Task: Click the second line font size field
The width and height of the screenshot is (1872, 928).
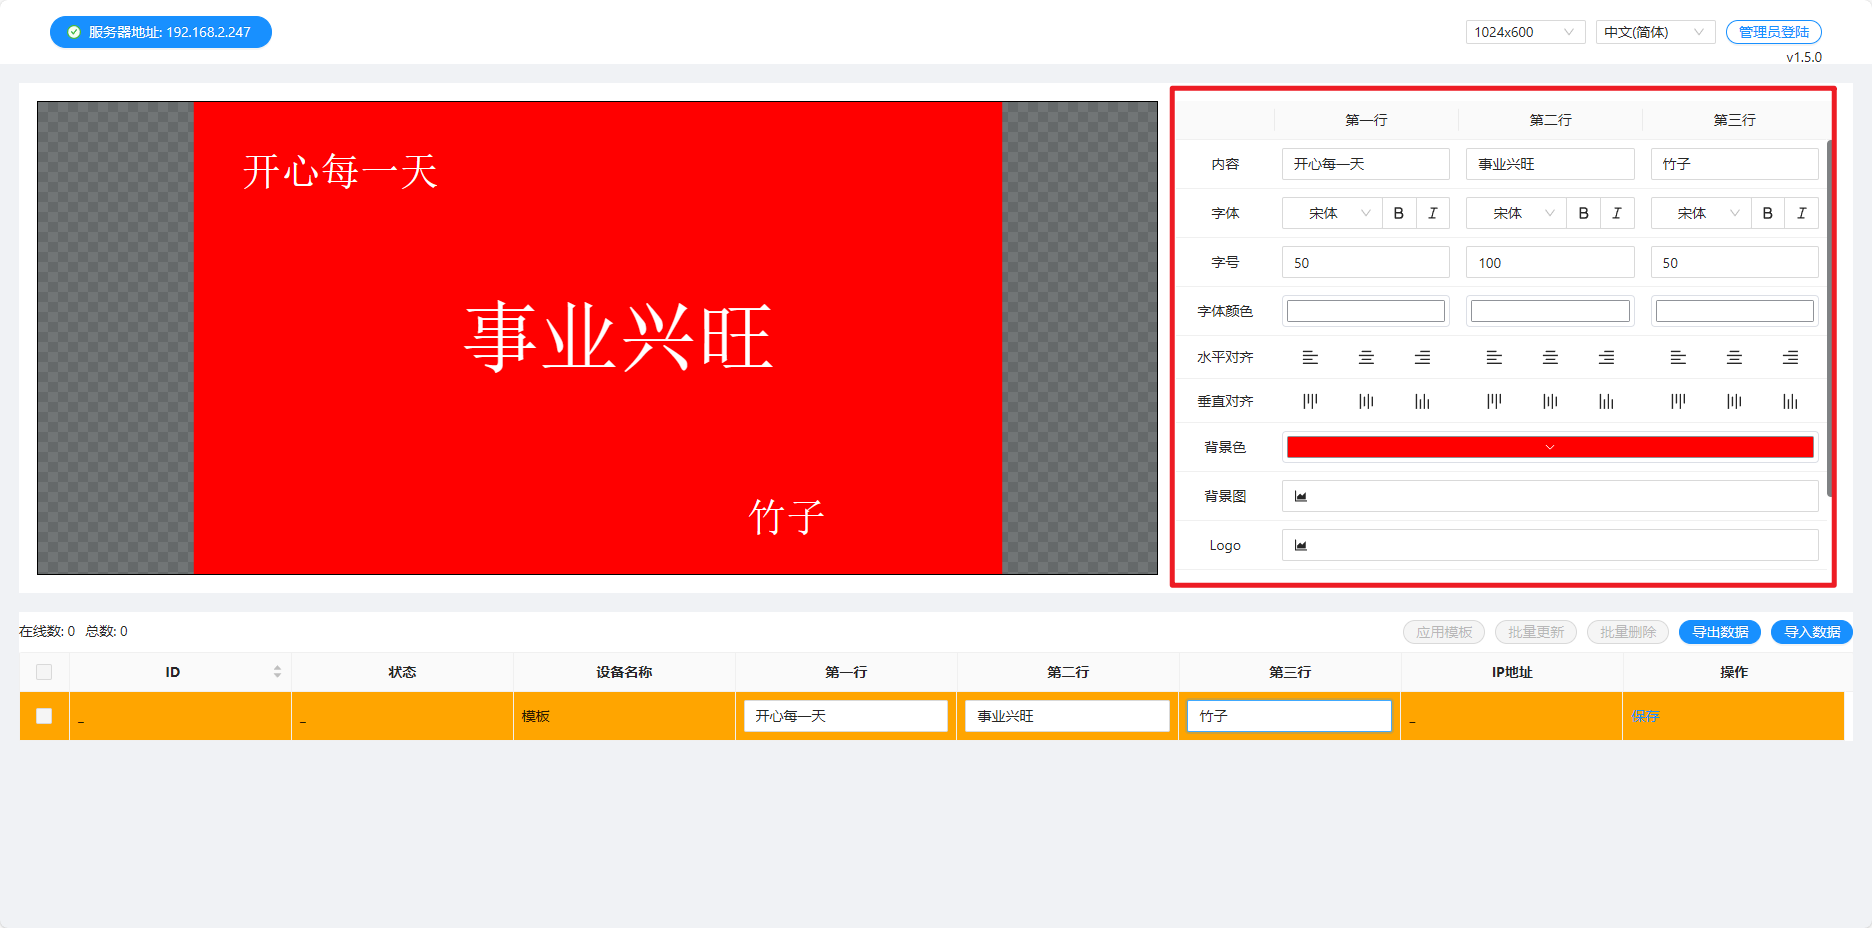Action: pos(1549,263)
